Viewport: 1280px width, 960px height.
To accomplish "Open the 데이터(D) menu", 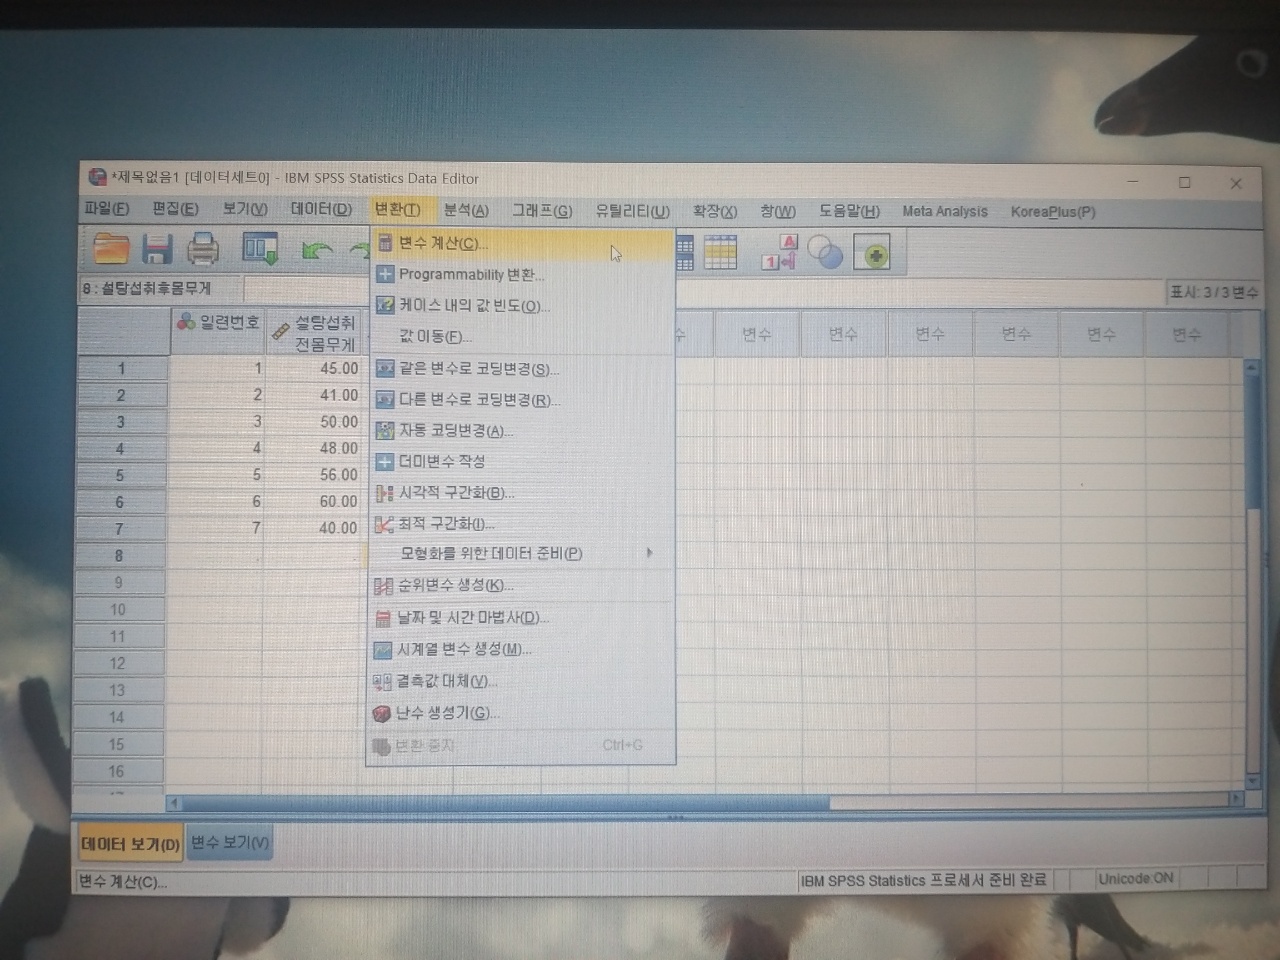I will (x=321, y=208).
